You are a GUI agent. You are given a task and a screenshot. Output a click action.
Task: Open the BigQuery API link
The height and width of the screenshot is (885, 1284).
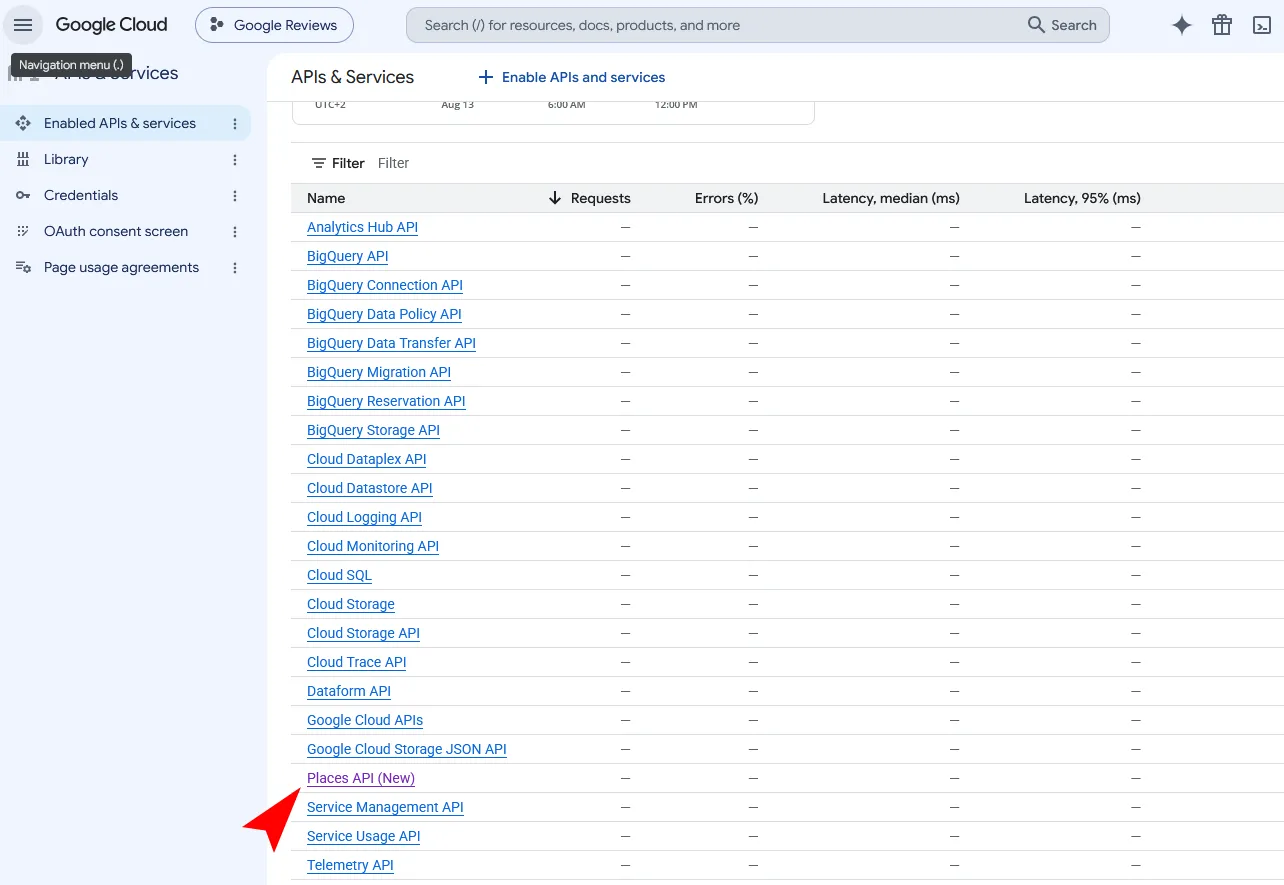click(x=347, y=257)
